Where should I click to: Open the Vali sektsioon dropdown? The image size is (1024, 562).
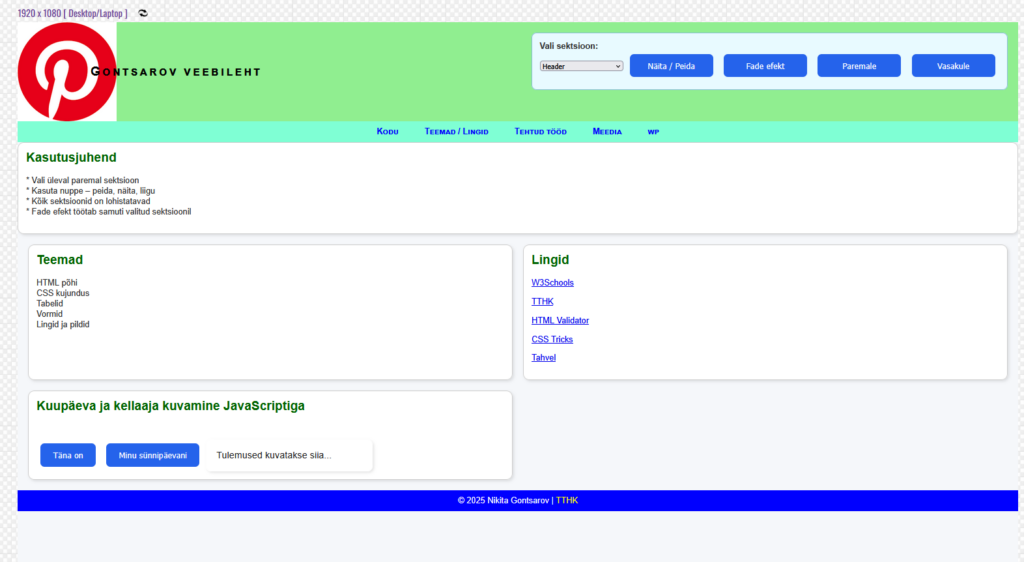581,66
